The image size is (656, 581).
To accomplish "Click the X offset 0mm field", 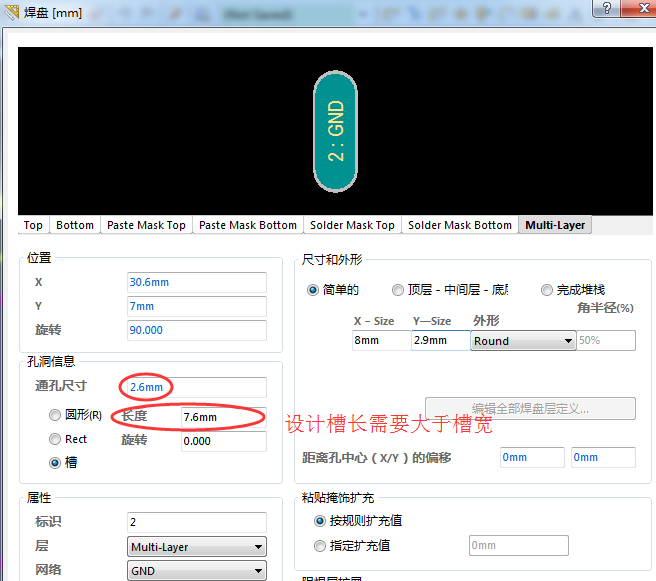I will coord(532,457).
